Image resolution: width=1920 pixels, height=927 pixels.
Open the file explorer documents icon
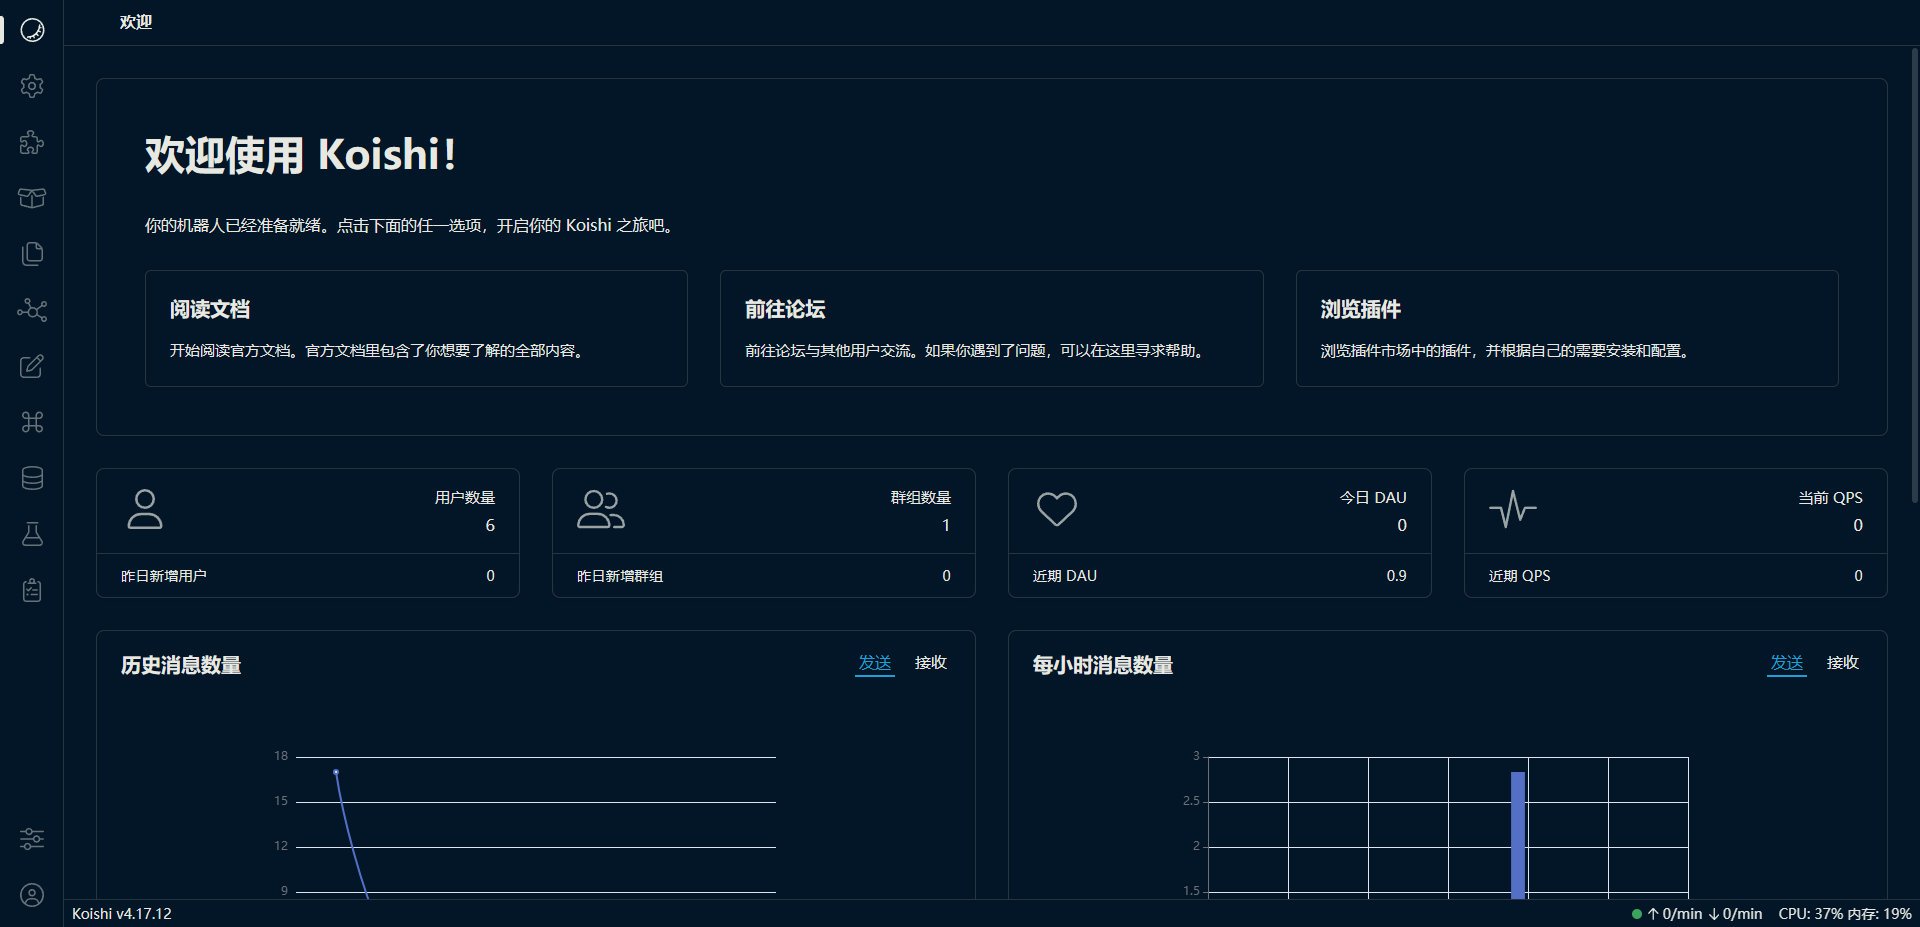point(32,254)
